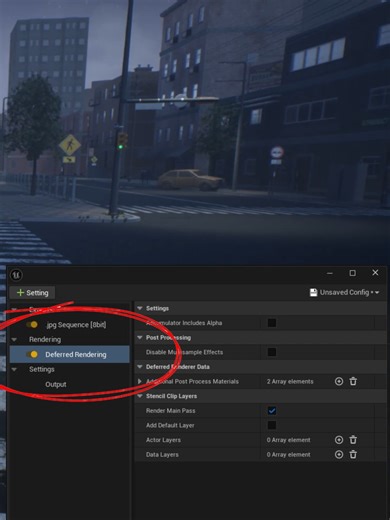The height and width of the screenshot is (520, 390).
Task: Enable Accumulator Includes Alpha checkbox
Action: coord(272,323)
